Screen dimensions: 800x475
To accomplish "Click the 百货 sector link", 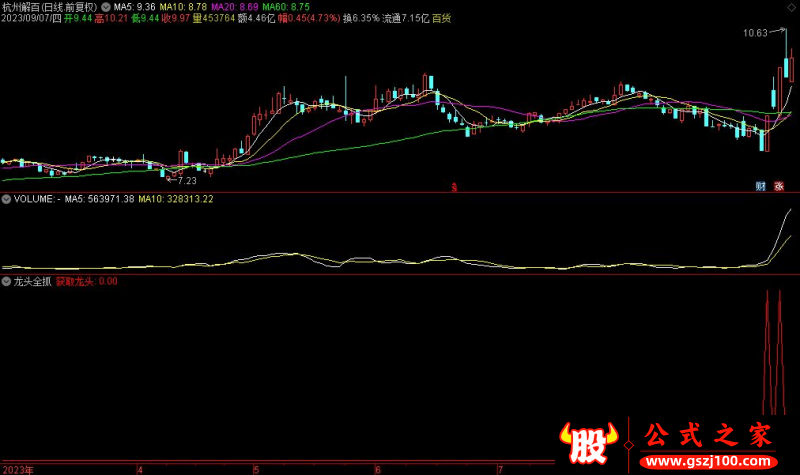I will pyautogui.click(x=442, y=18).
